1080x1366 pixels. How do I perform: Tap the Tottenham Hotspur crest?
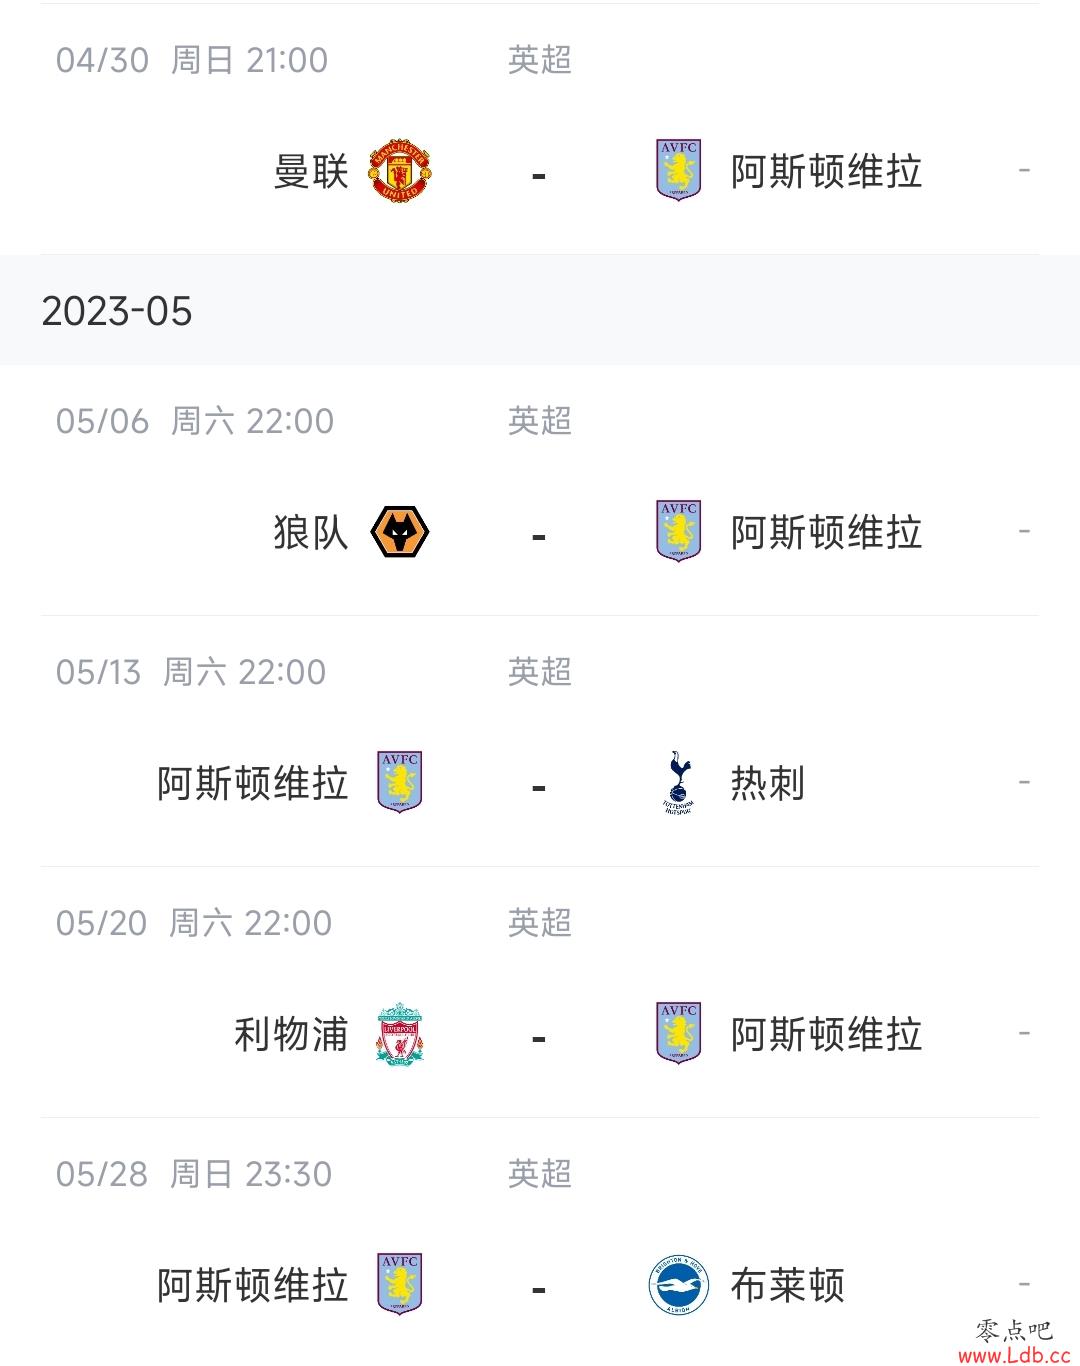point(678,782)
